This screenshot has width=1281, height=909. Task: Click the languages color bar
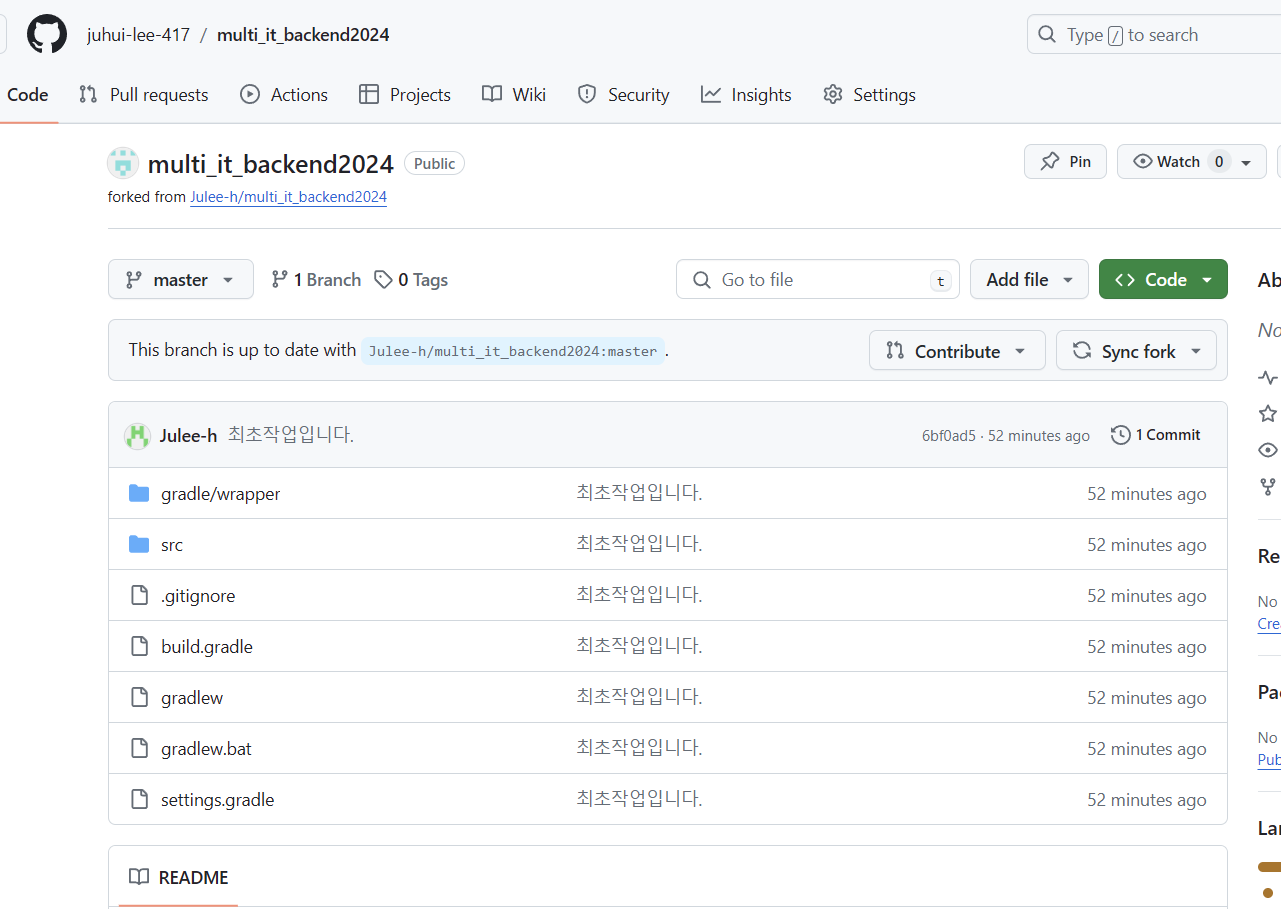[1269, 867]
